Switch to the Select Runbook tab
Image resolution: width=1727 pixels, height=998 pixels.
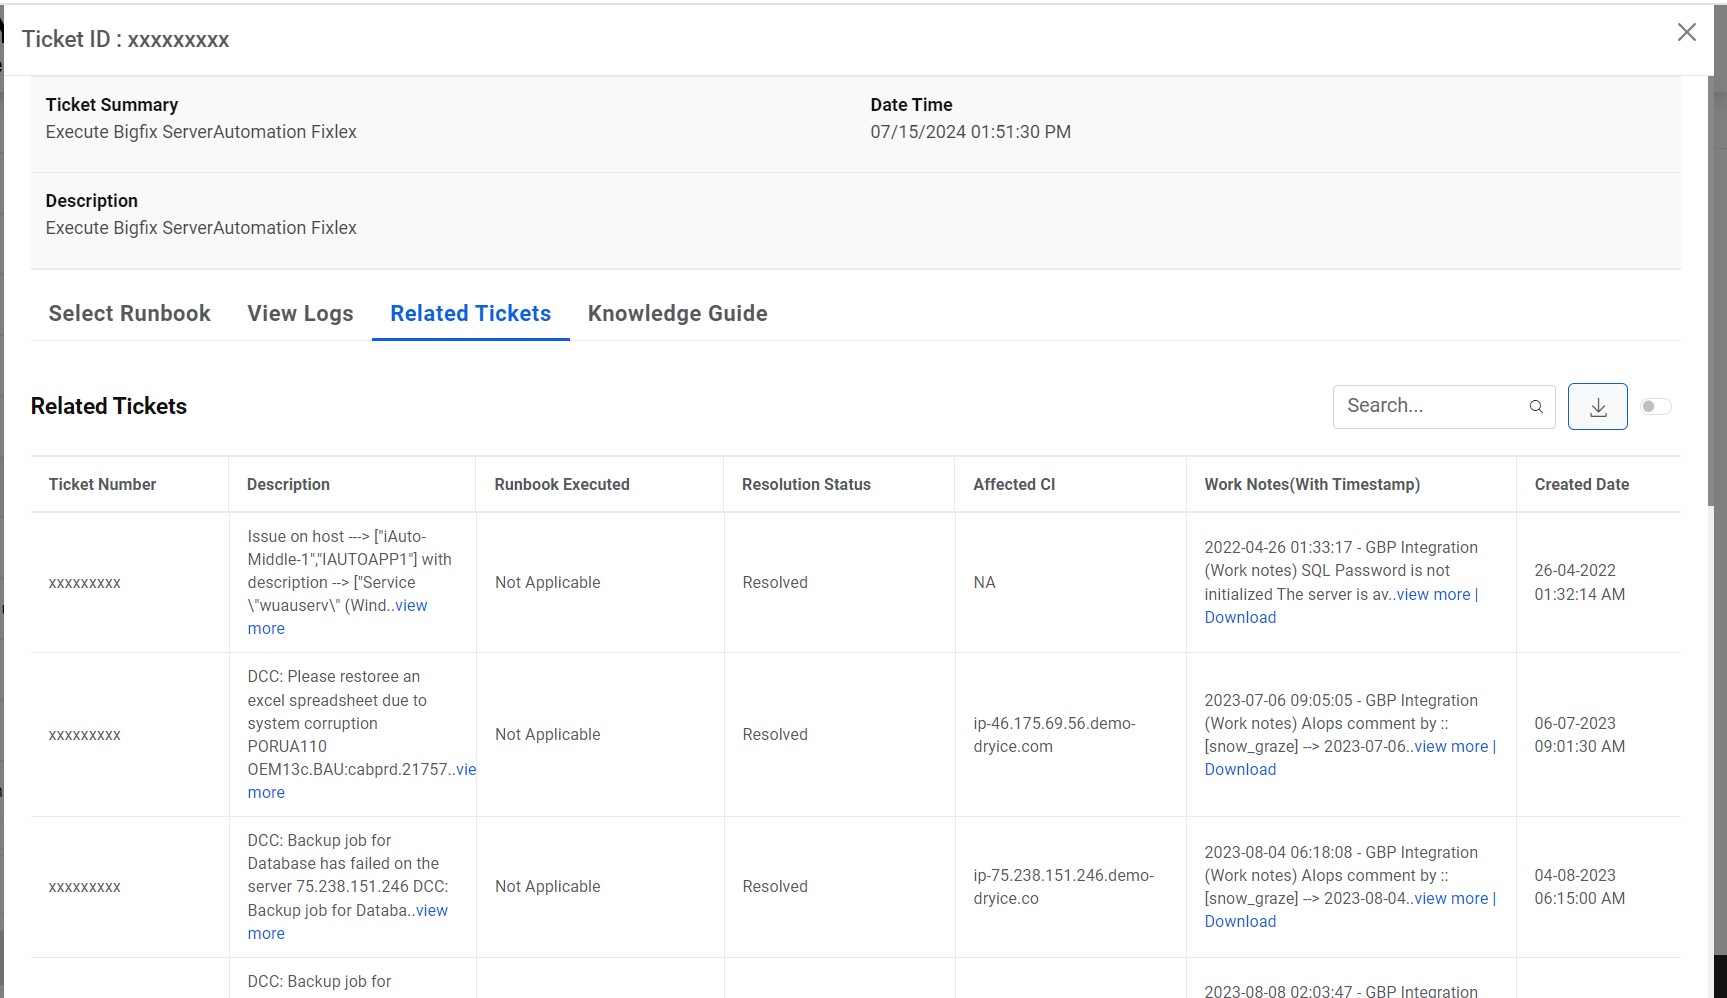[129, 314]
